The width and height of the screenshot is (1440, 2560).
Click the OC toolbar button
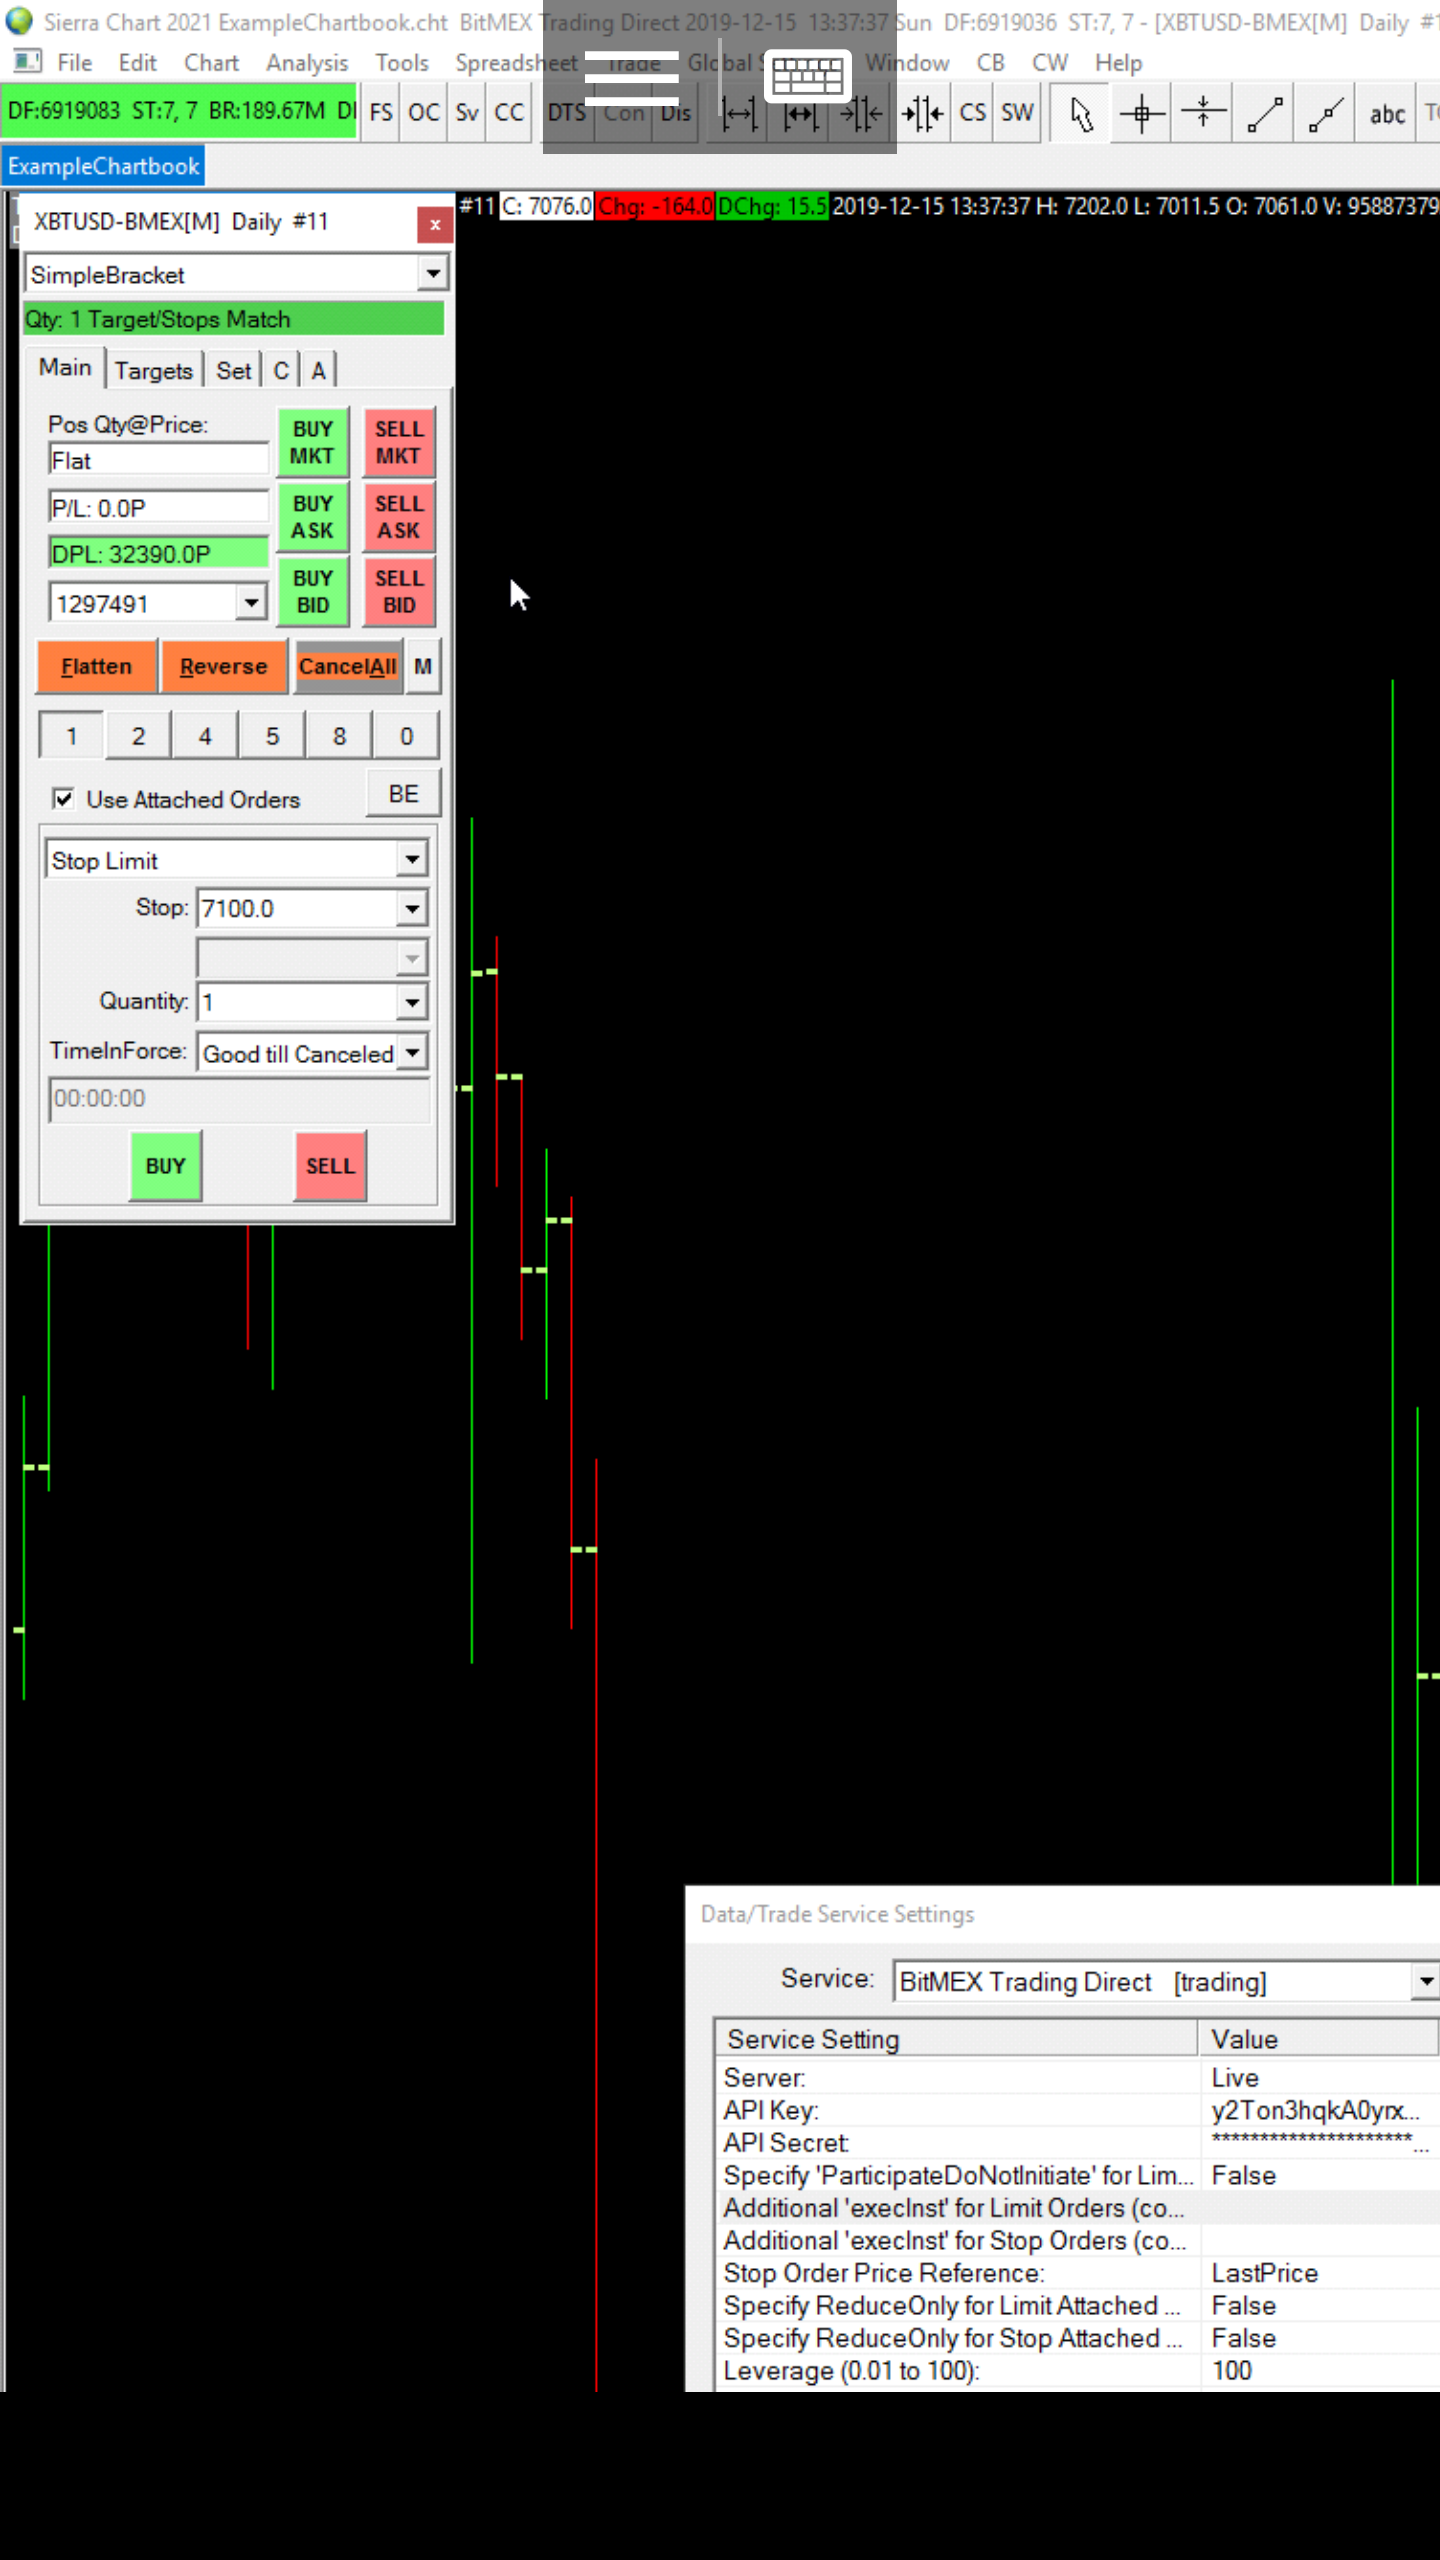(424, 112)
